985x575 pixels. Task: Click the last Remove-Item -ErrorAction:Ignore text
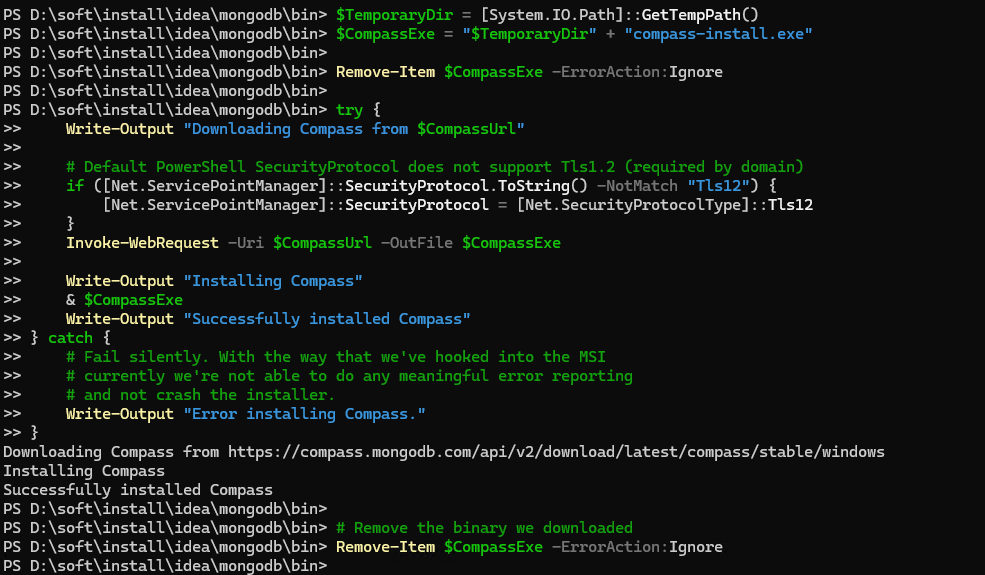pos(529,547)
